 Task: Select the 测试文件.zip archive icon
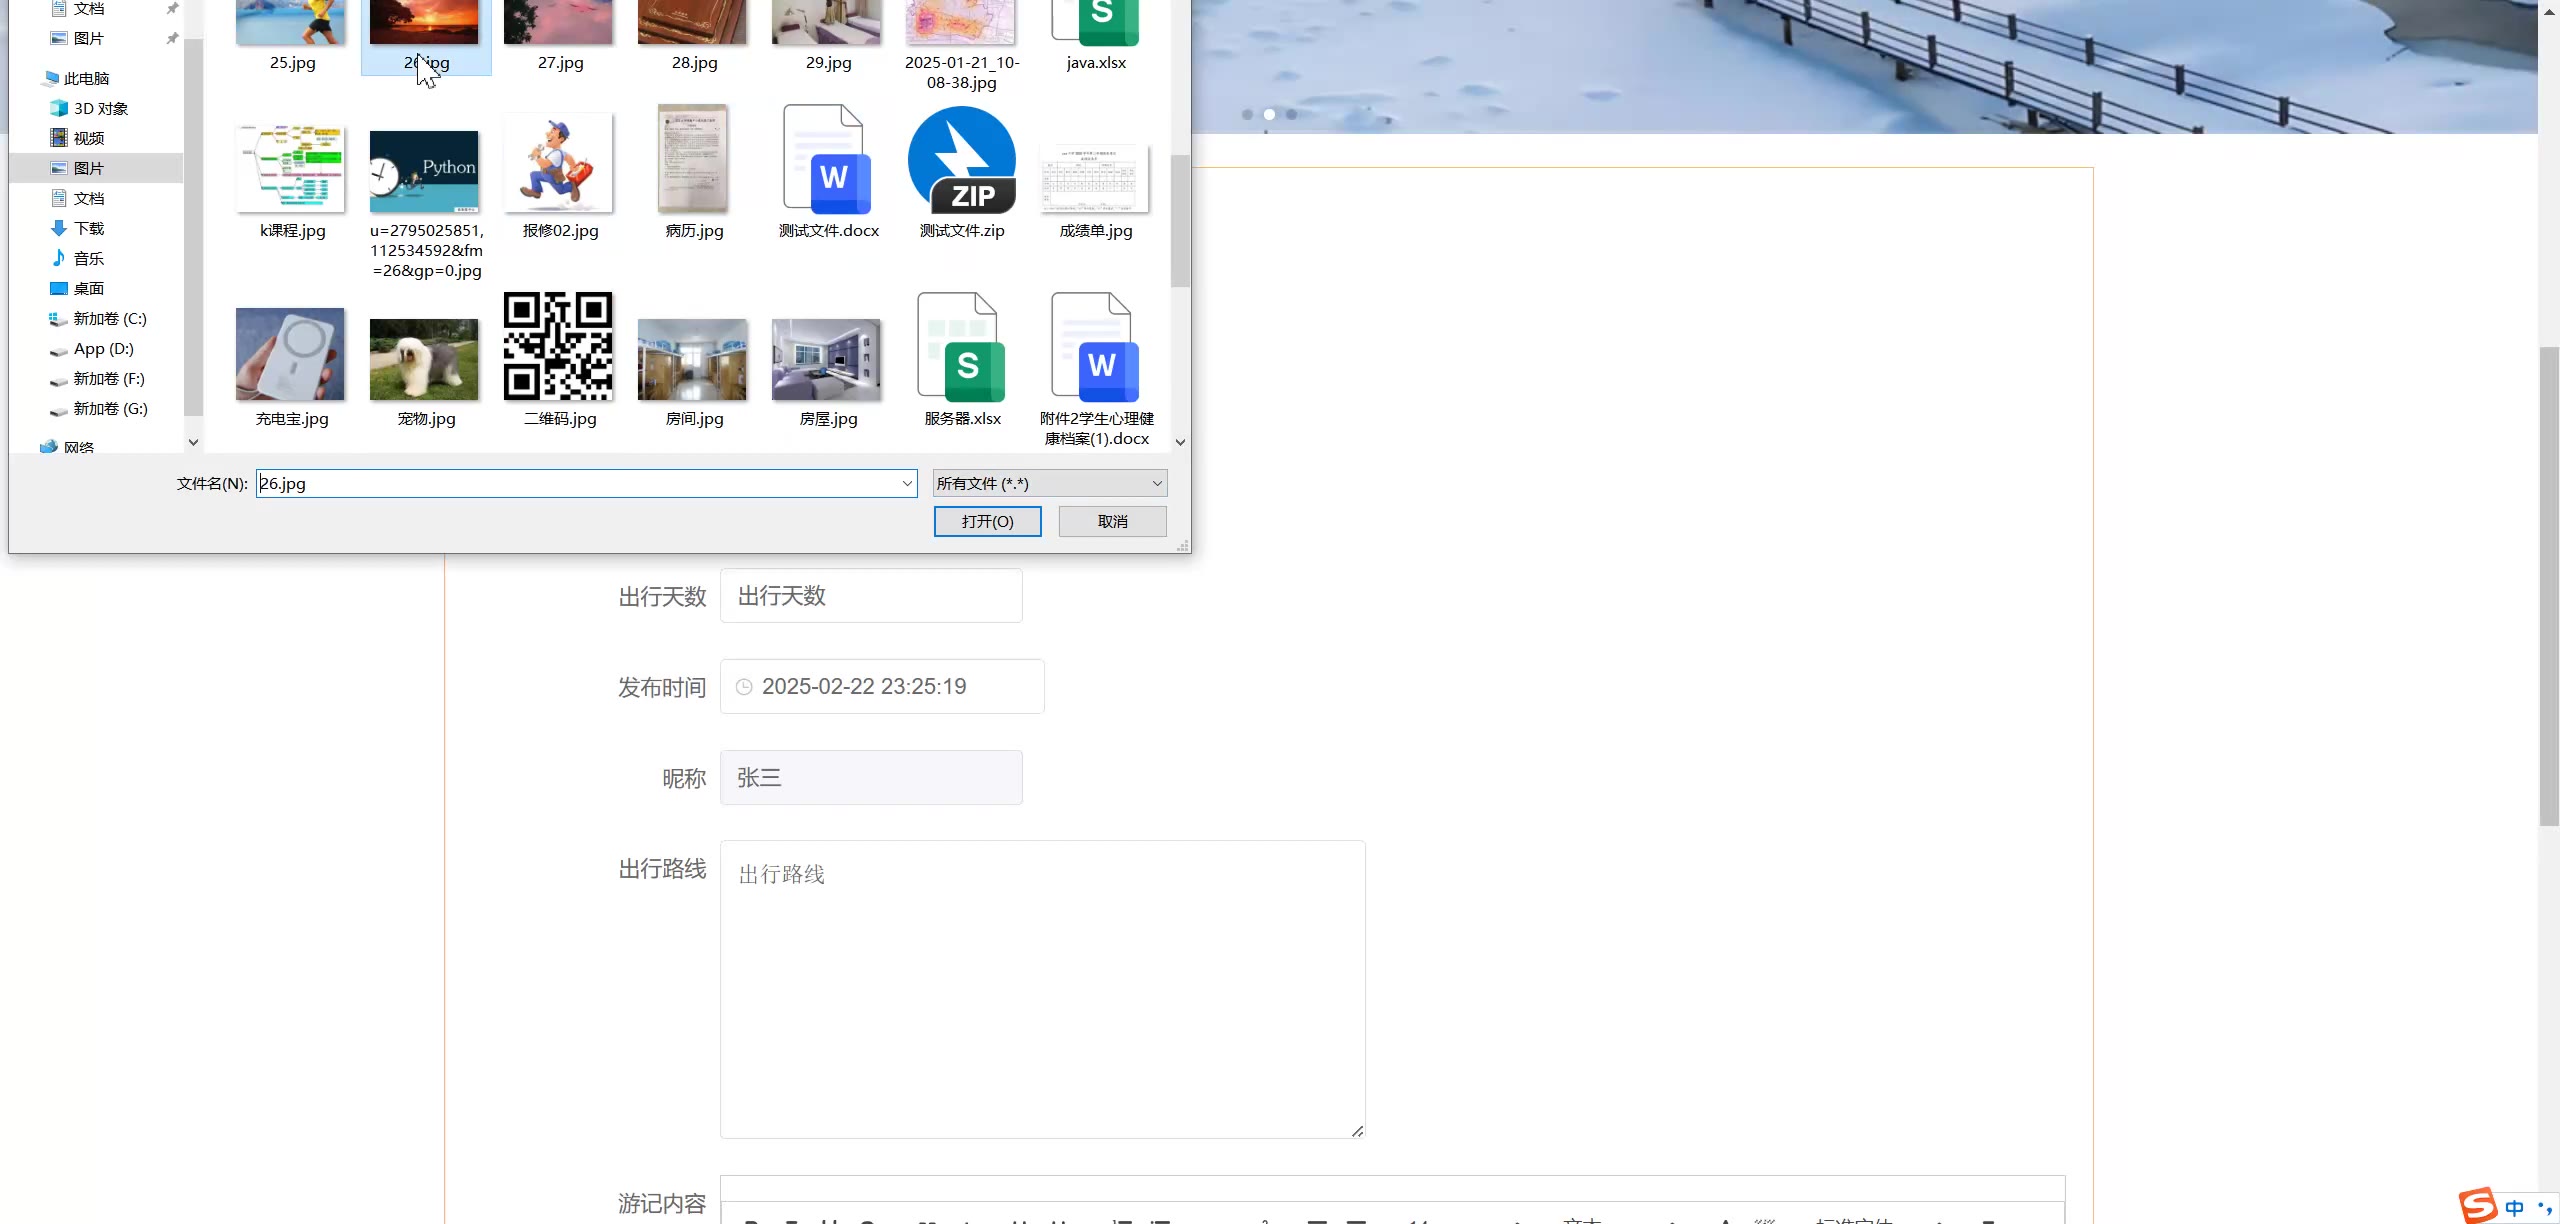pyautogui.click(x=961, y=160)
